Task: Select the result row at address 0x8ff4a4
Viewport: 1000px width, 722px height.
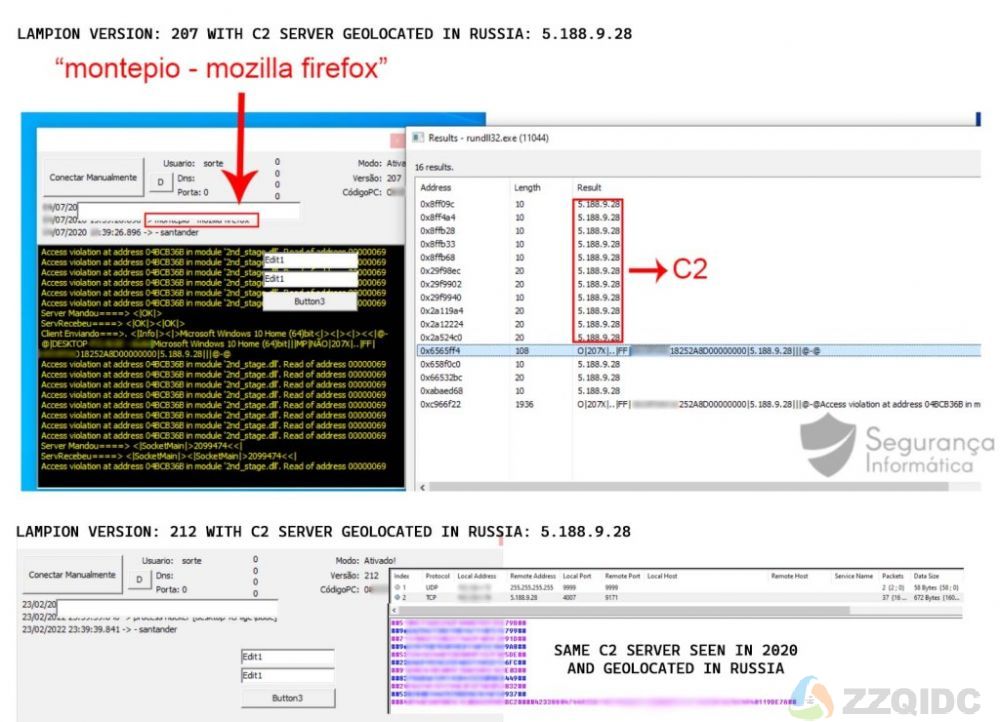Action: [698, 217]
